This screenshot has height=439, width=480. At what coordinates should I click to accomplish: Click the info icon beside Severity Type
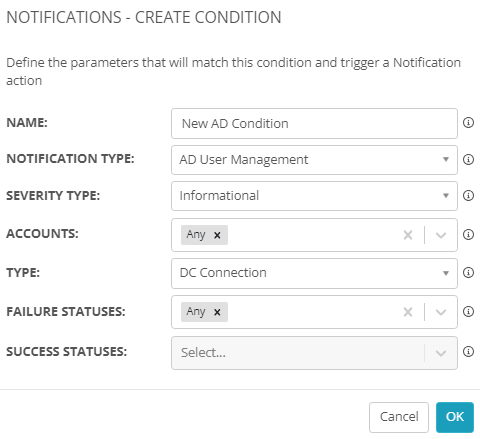(x=468, y=196)
